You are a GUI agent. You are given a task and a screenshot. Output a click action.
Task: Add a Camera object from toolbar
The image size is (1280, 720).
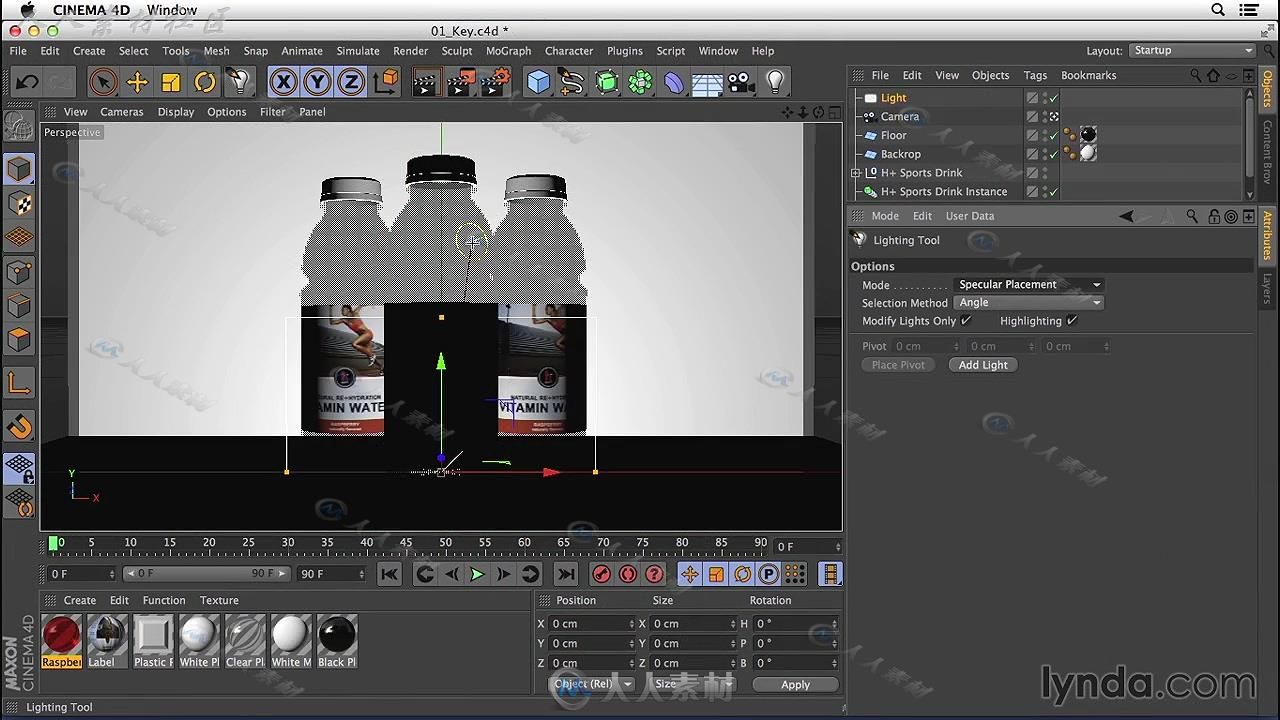click(x=741, y=82)
